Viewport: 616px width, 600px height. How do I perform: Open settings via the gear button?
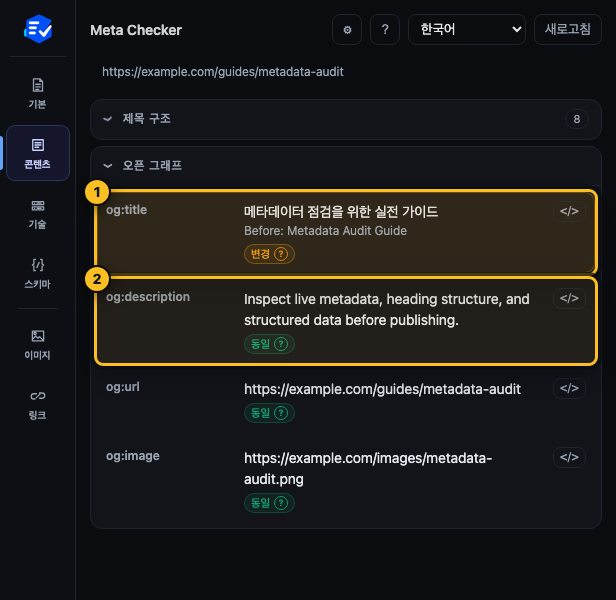pyautogui.click(x=347, y=29)
